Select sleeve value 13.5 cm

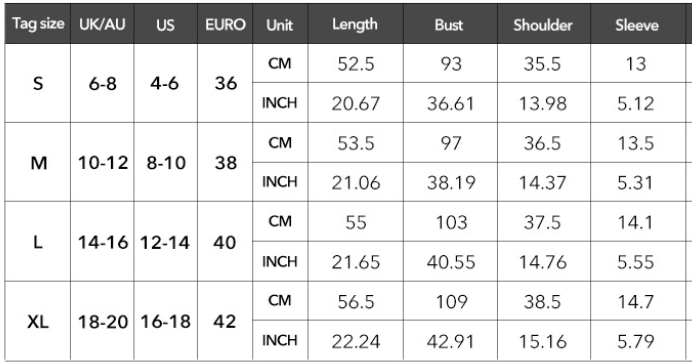pyautogui.click(x=637, y=143)
